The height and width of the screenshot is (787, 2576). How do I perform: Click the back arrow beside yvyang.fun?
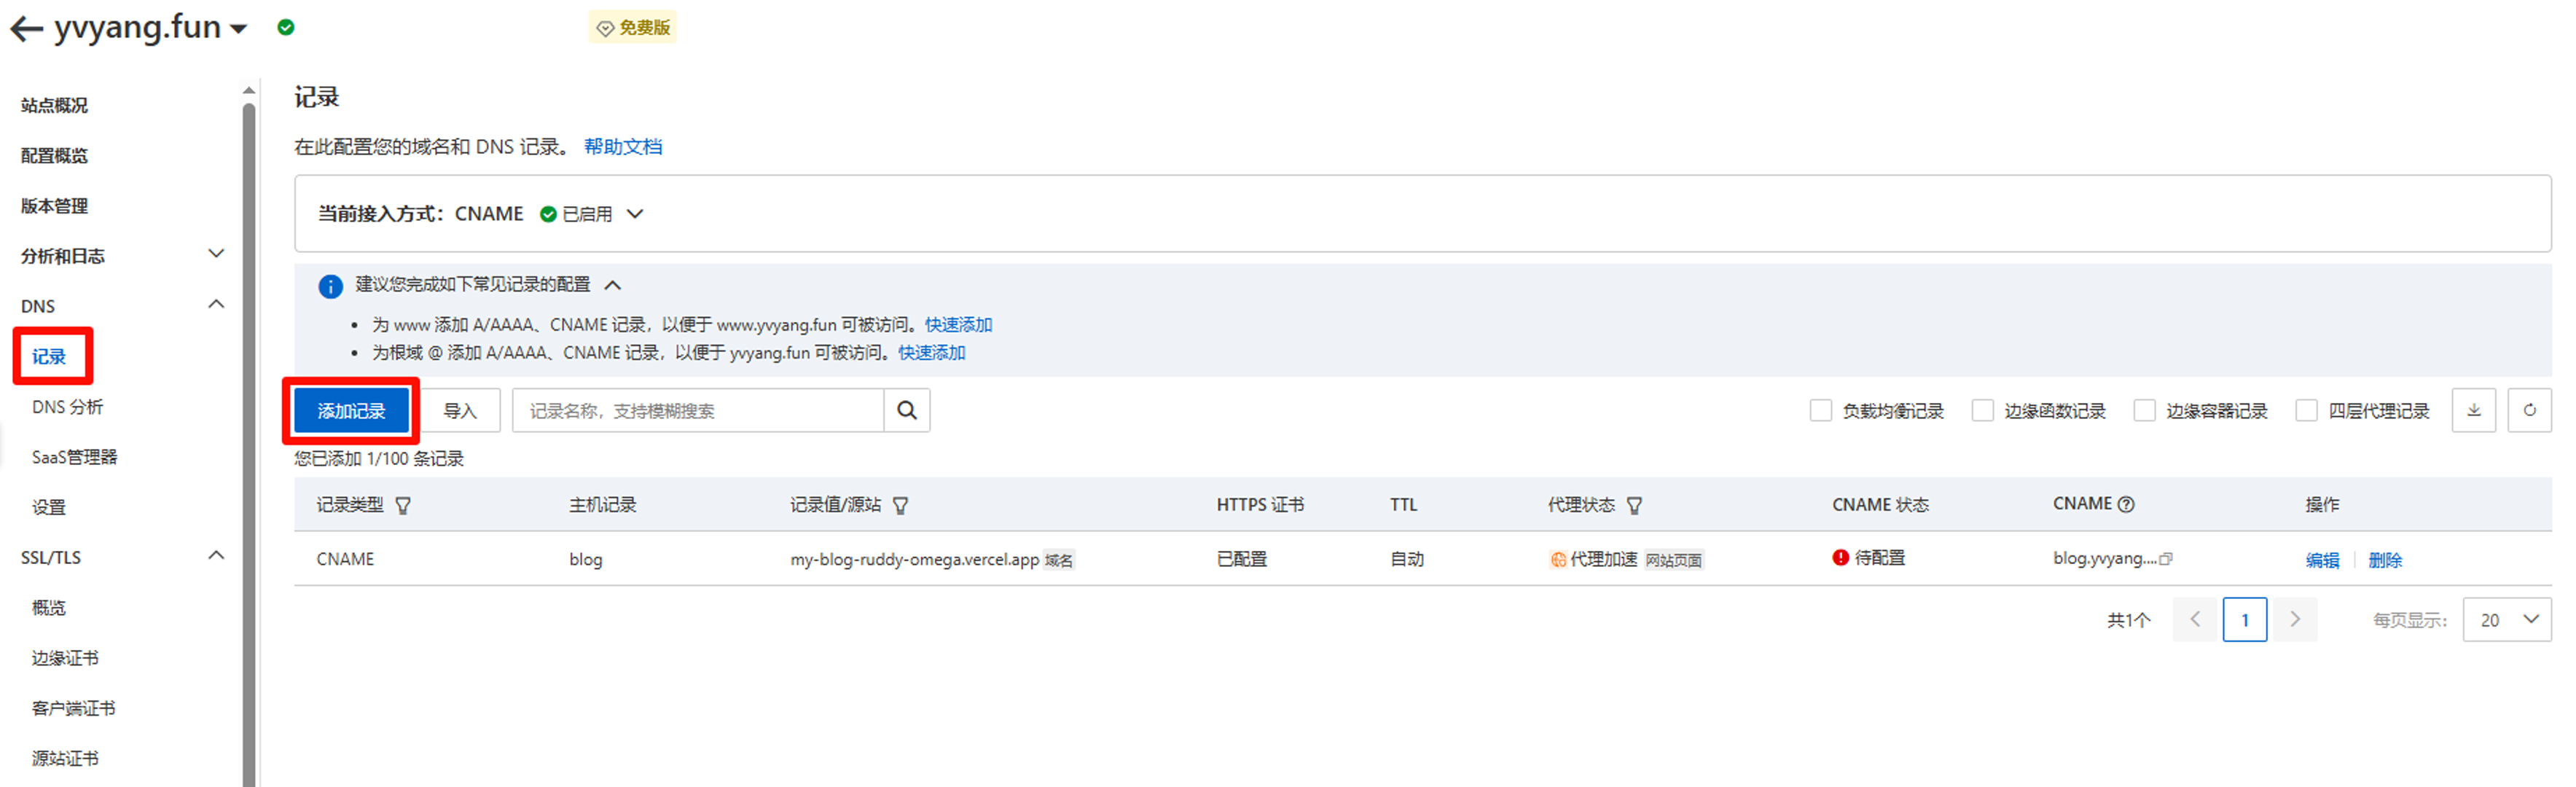point(26,29)
